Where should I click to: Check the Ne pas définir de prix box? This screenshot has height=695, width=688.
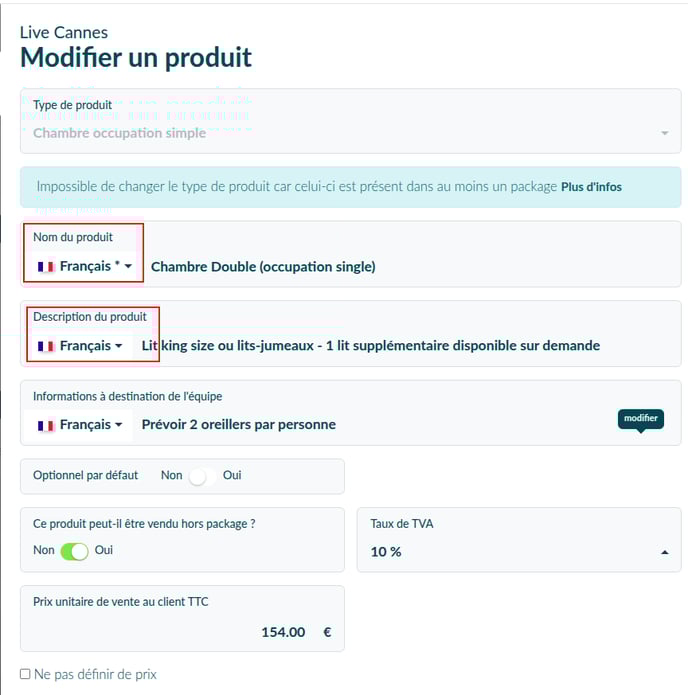(x=25, y=674)
